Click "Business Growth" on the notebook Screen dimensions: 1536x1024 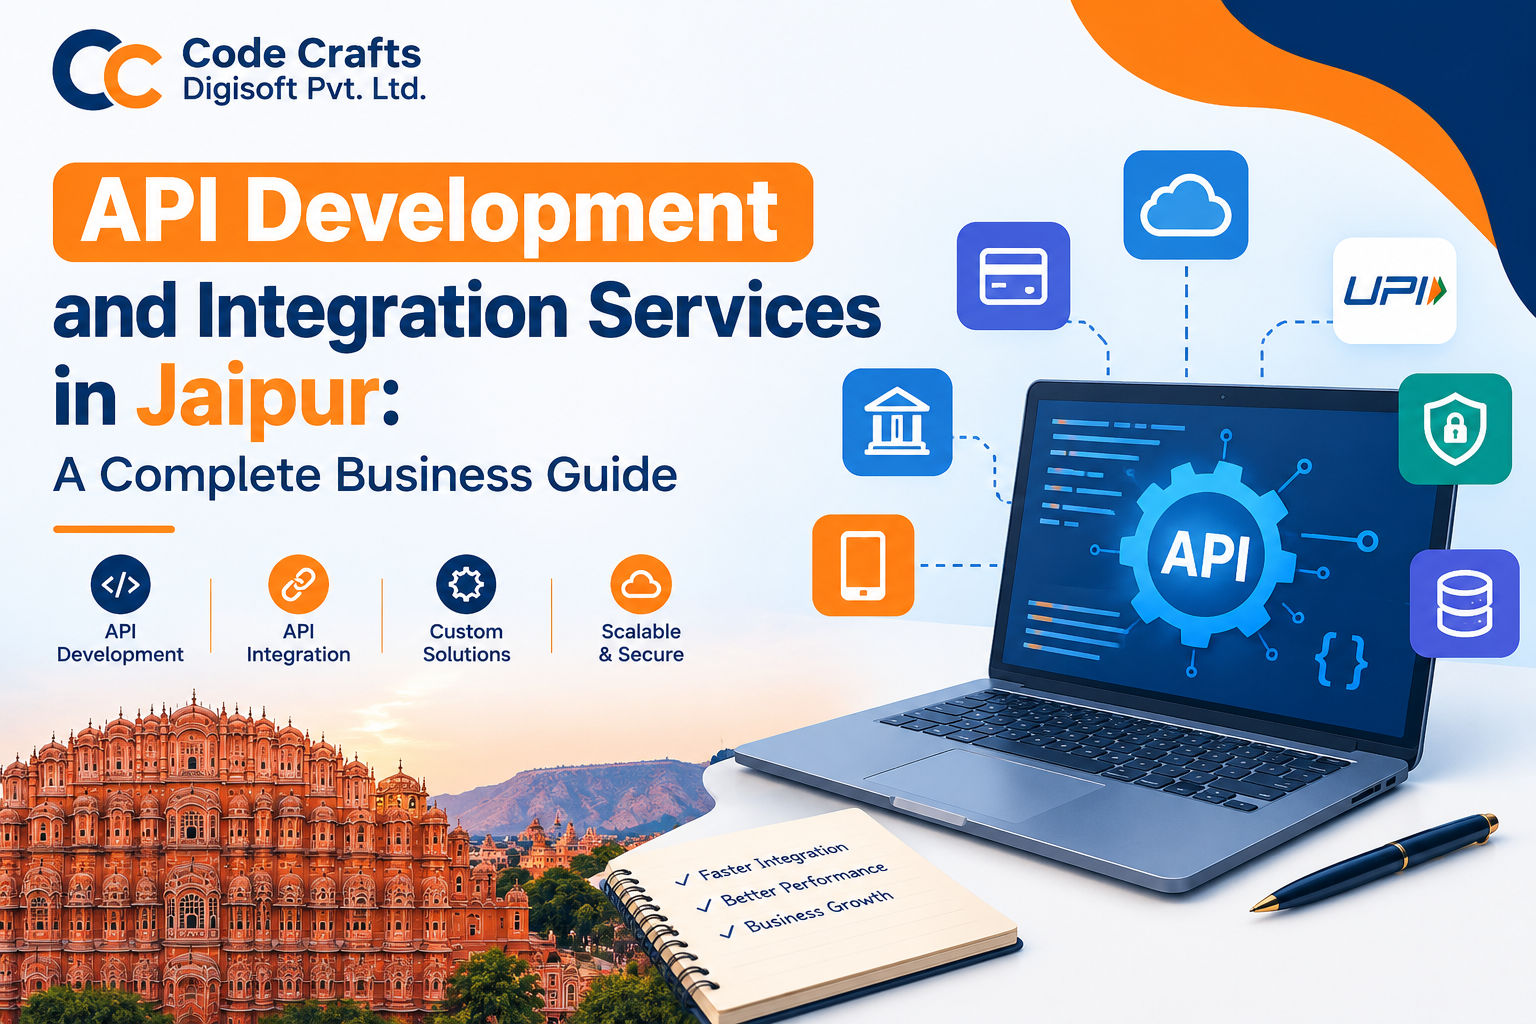coord(818,911)
